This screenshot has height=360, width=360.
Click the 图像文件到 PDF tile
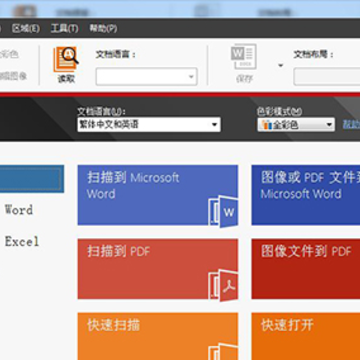point(306,269)
